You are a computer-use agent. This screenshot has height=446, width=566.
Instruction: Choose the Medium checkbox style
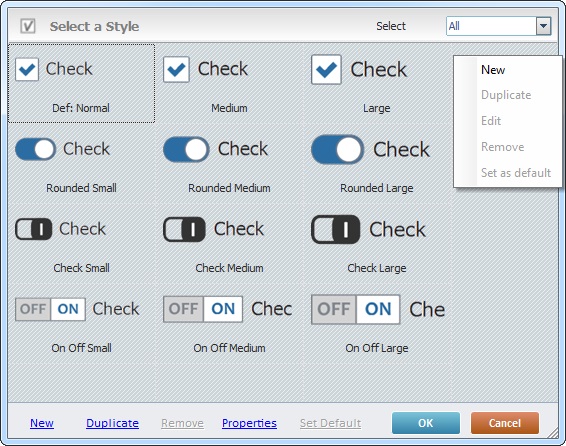(x=229, y=83)
